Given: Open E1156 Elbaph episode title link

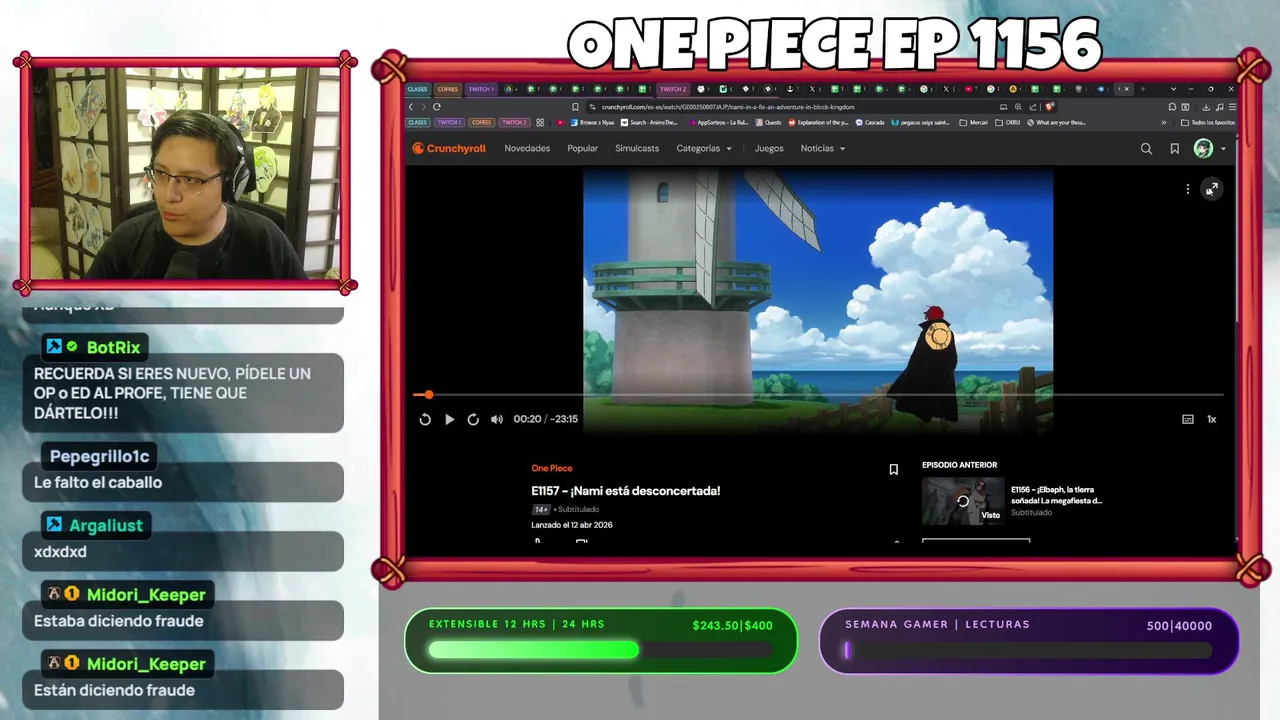Looking at the screenshot, I should coord(1056,495).
